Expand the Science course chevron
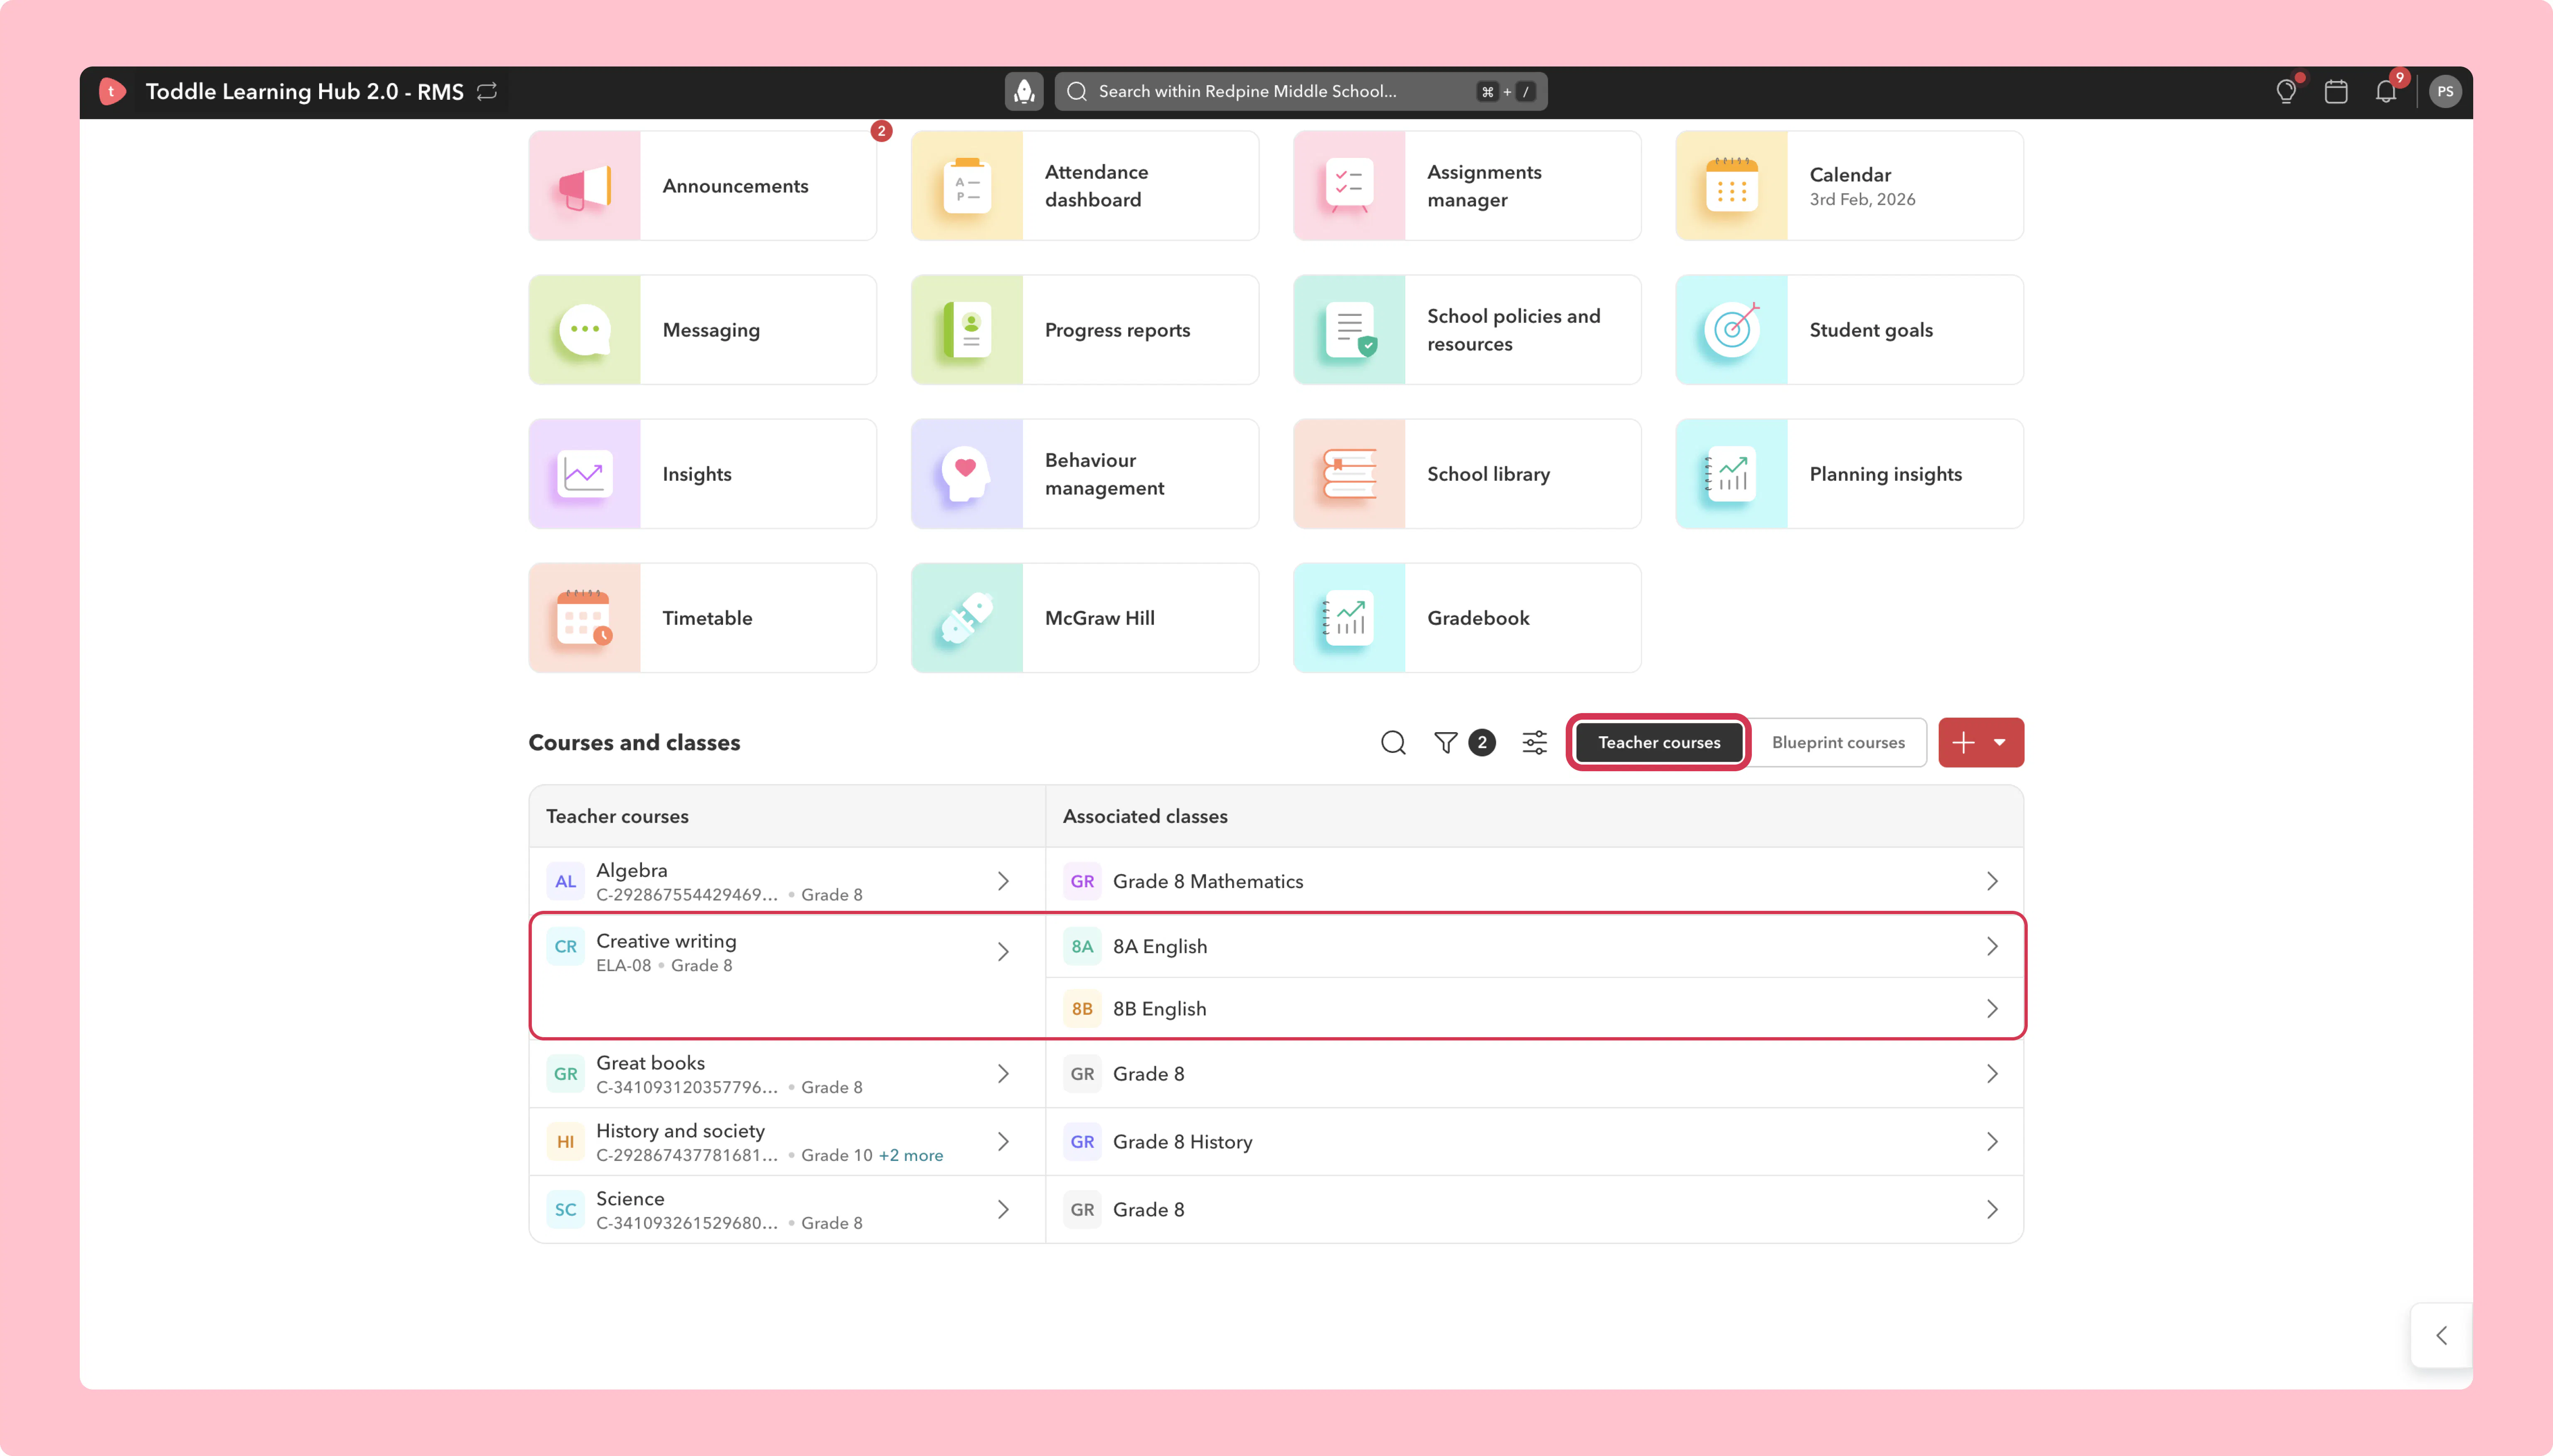Viewport: 2553px width, 1456px height. click(1003, 1210)
